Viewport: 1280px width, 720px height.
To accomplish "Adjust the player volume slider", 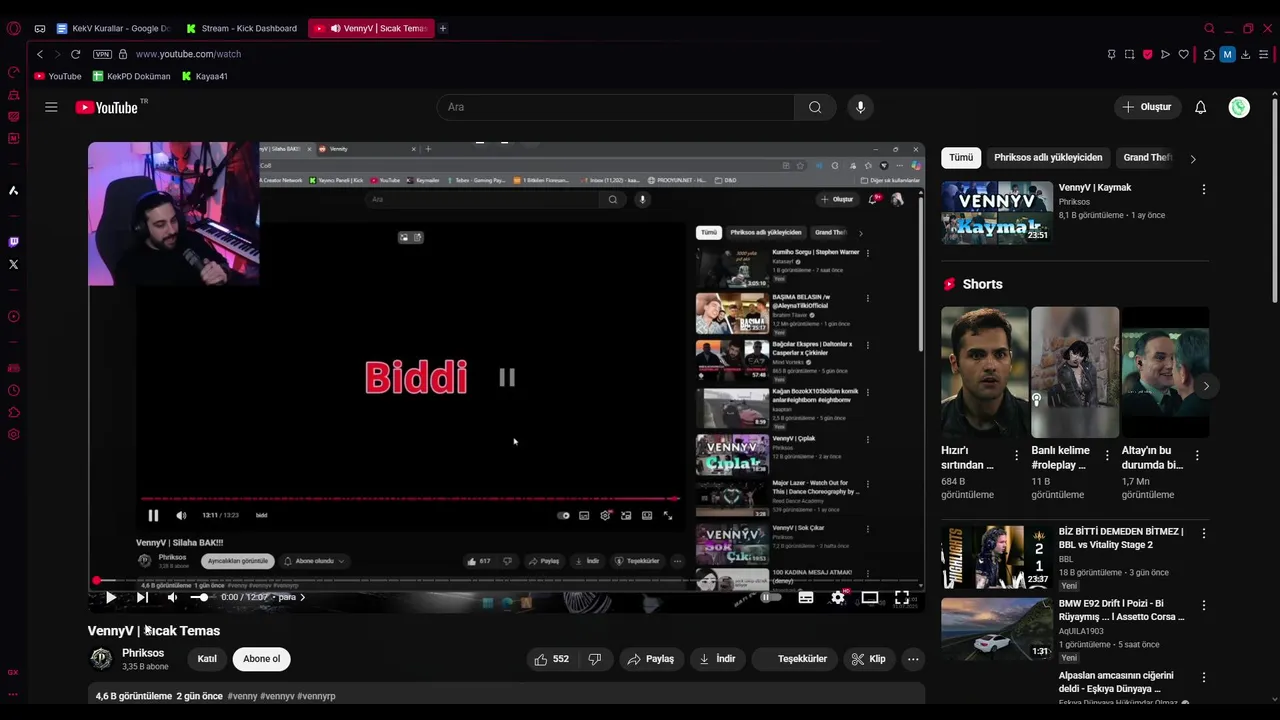I will pos(199,597).
